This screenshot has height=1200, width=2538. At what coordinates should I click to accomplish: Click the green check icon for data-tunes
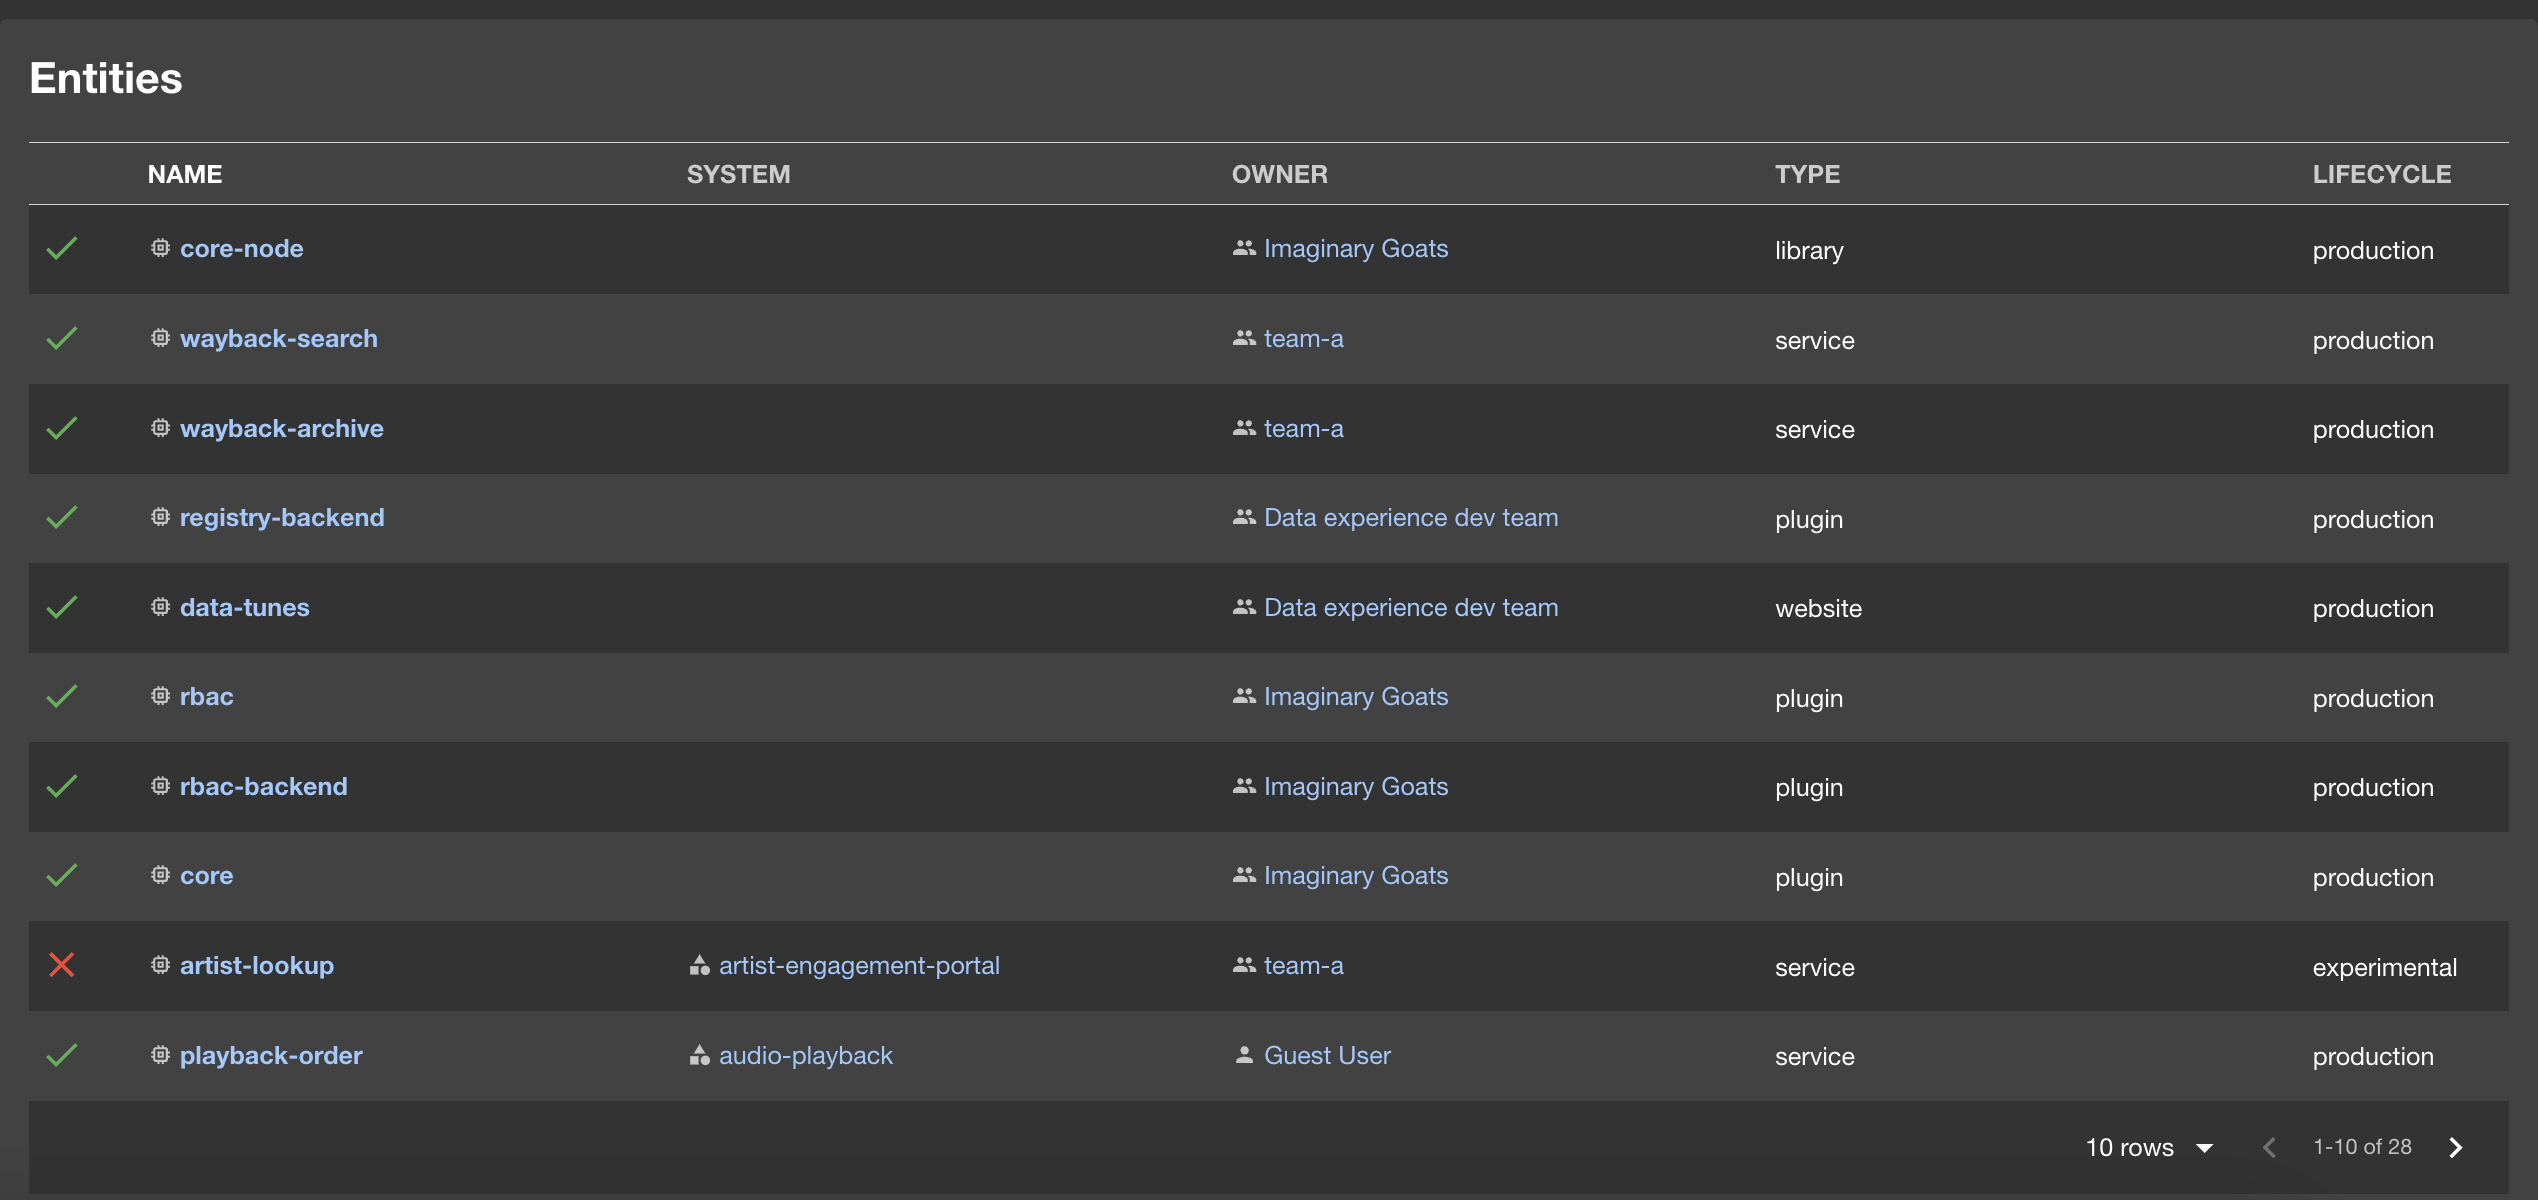[x=62, y=607]
